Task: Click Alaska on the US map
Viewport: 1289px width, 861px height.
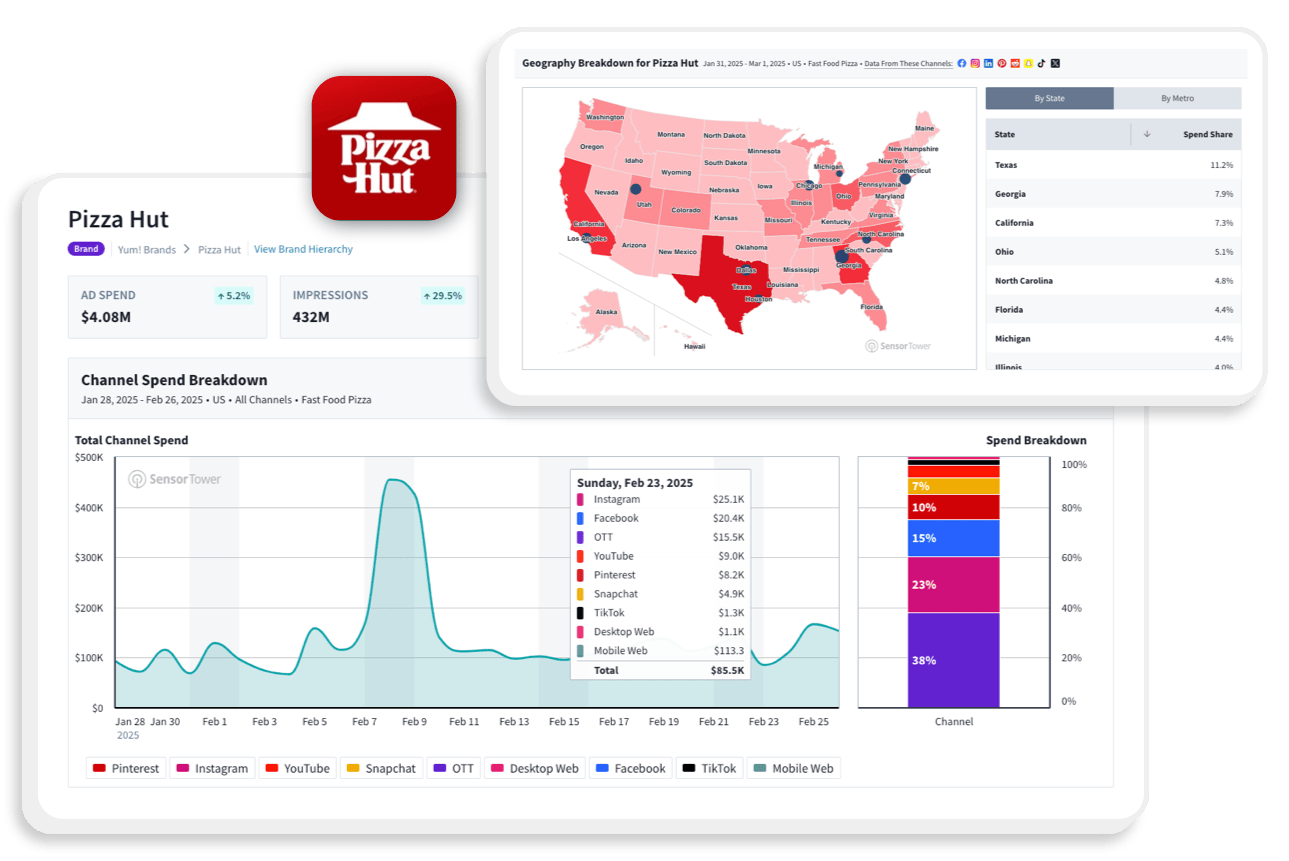Action: 606,312
